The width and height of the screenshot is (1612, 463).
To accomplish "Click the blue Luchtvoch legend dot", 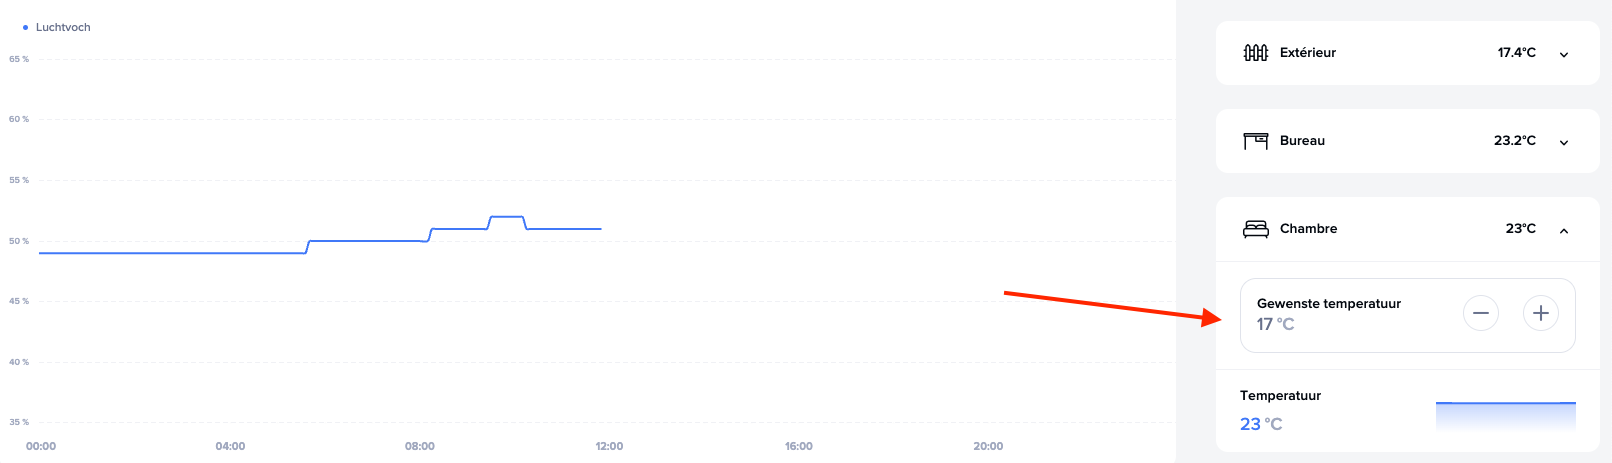I will click(x=25, y=28).
